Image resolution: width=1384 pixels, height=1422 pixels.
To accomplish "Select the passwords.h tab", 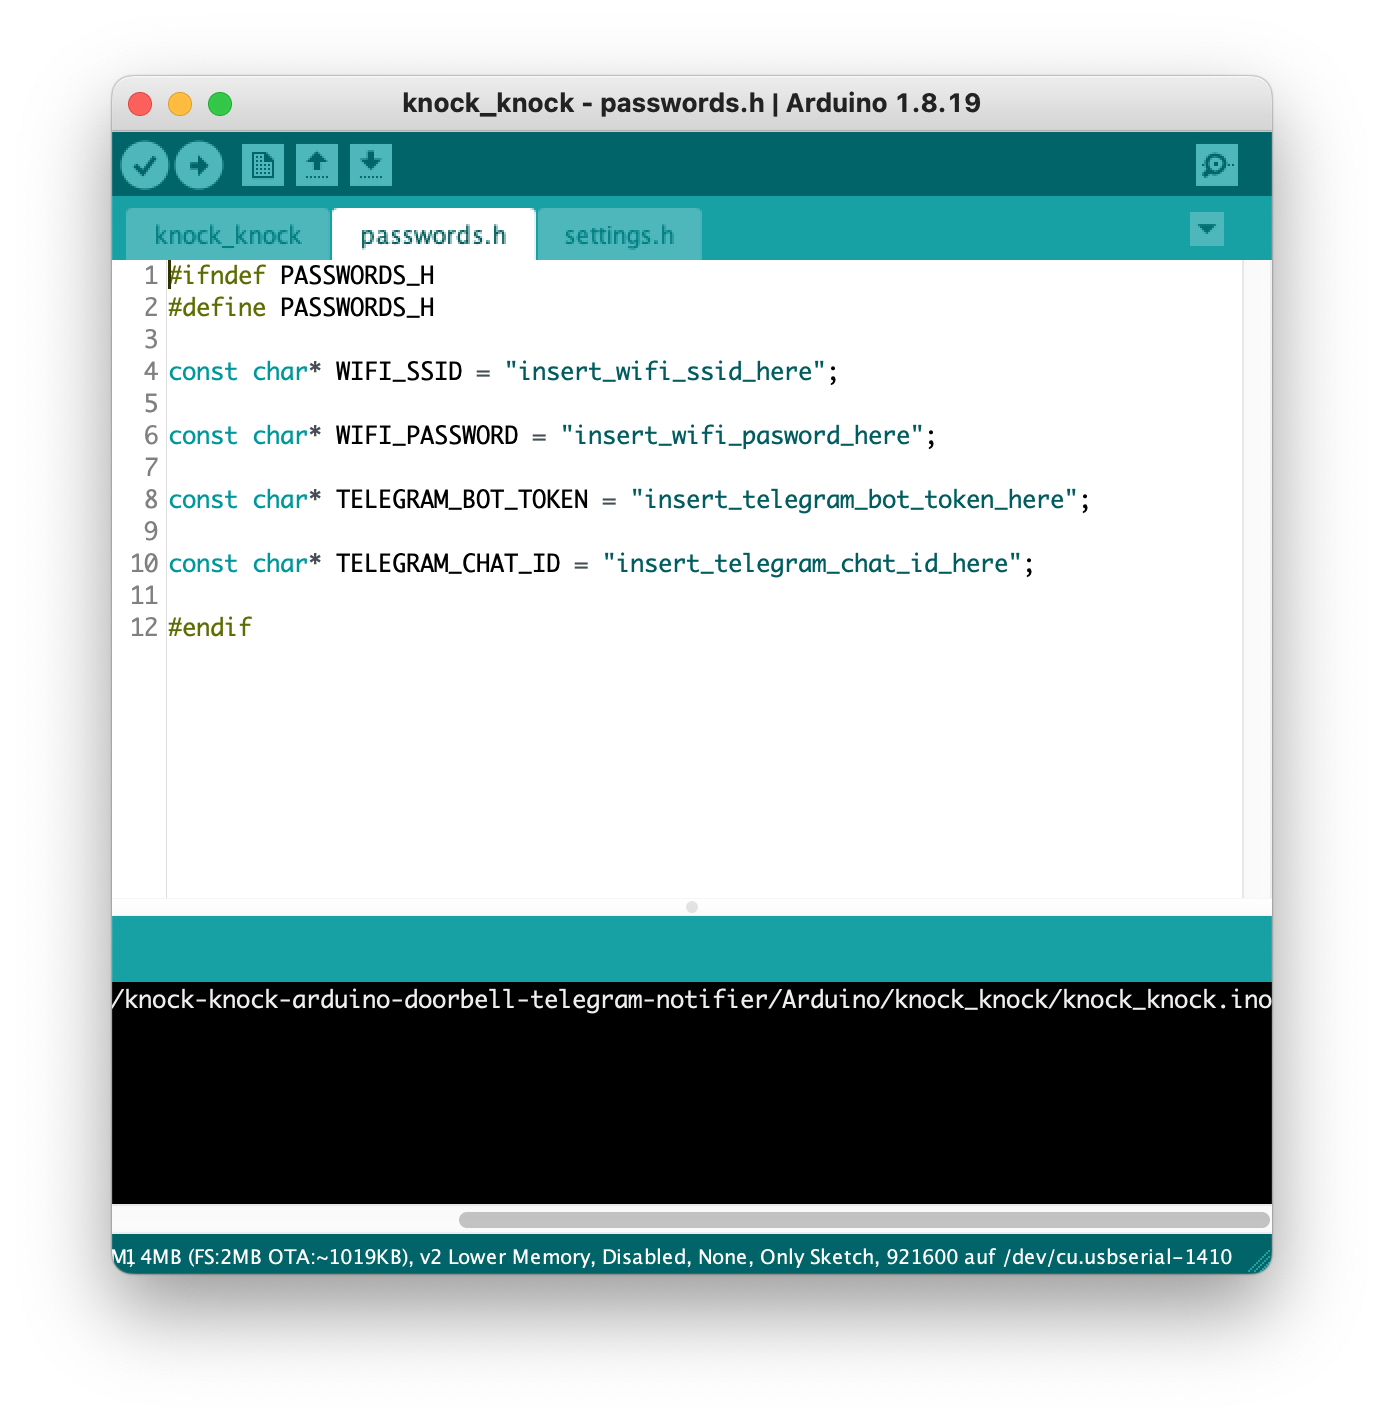I will [433, 234].
